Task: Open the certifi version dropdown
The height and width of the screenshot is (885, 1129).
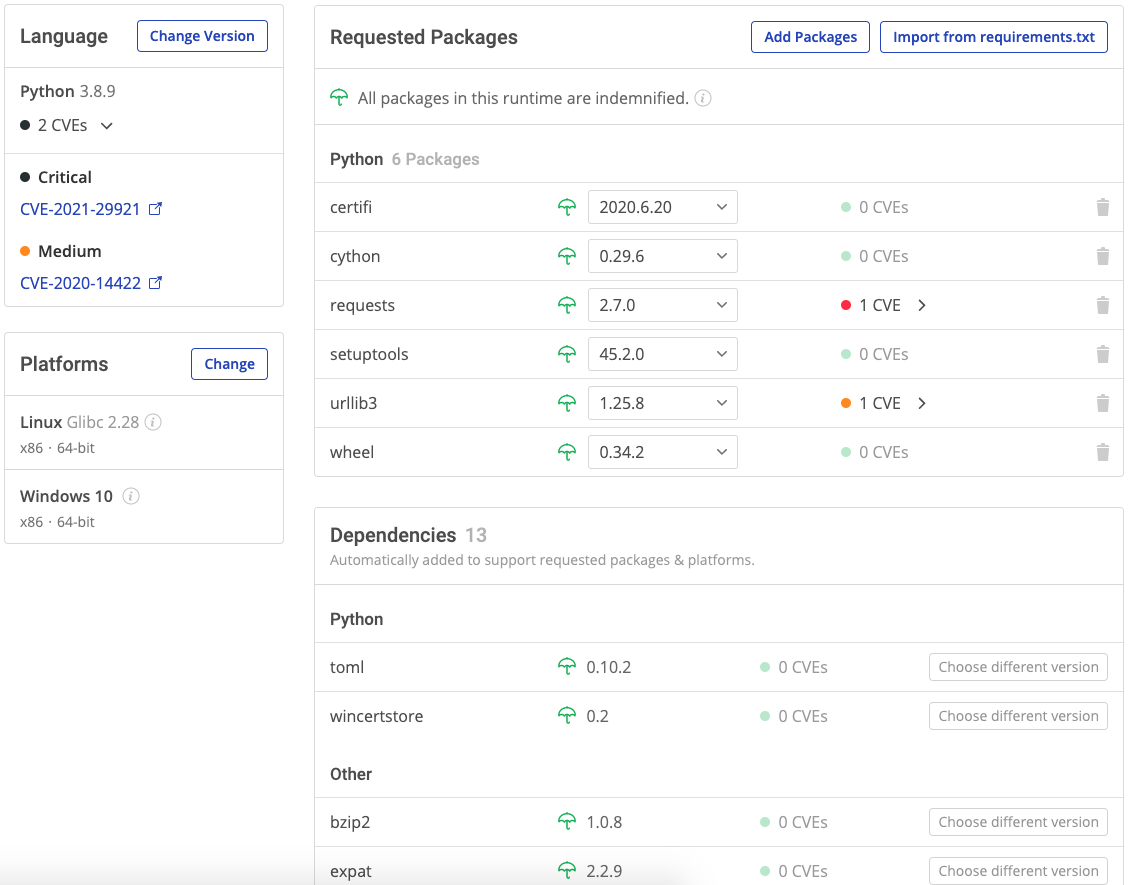Action: tap(662, 207)
